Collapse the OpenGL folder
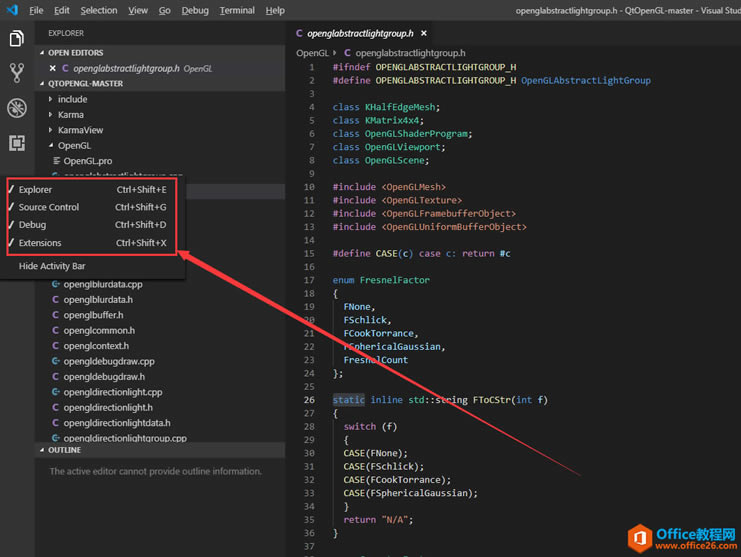Screen dimensions: 741x557 coord(51,146)
